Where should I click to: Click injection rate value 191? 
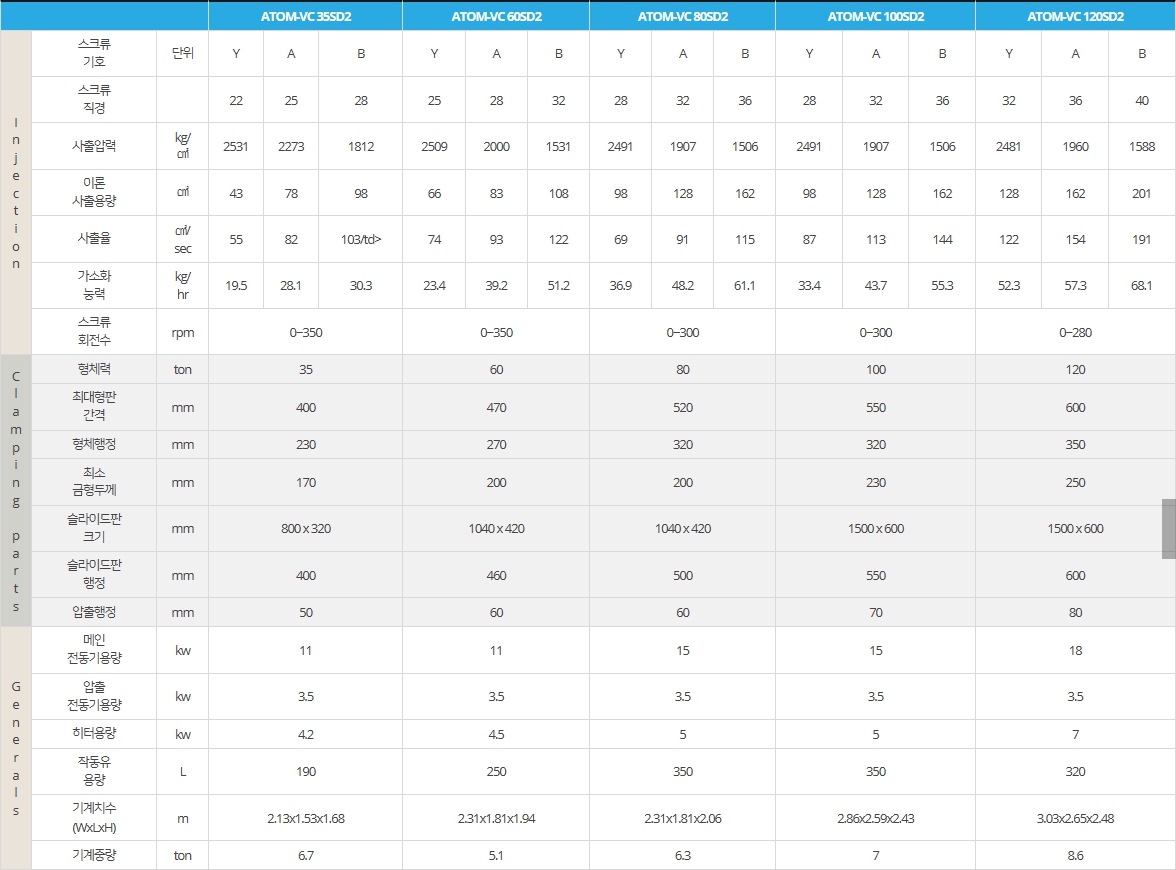(1142, 240)
